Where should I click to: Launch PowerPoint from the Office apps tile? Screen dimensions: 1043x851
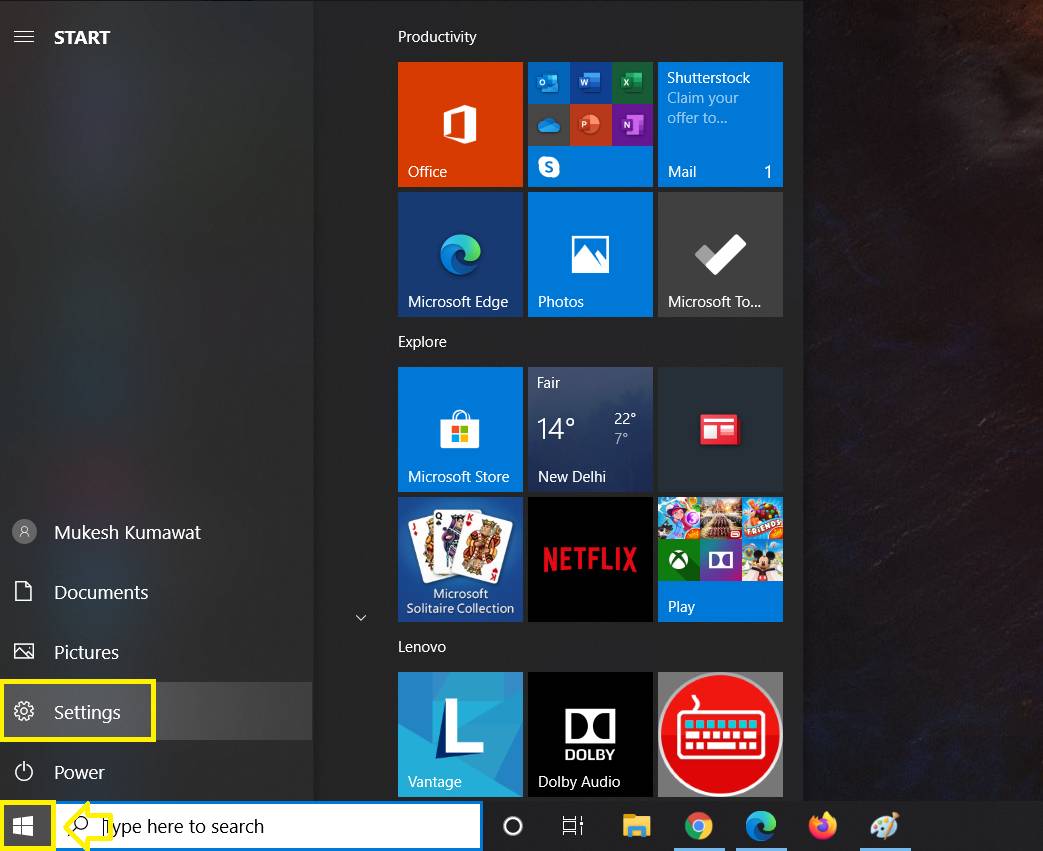591,124
